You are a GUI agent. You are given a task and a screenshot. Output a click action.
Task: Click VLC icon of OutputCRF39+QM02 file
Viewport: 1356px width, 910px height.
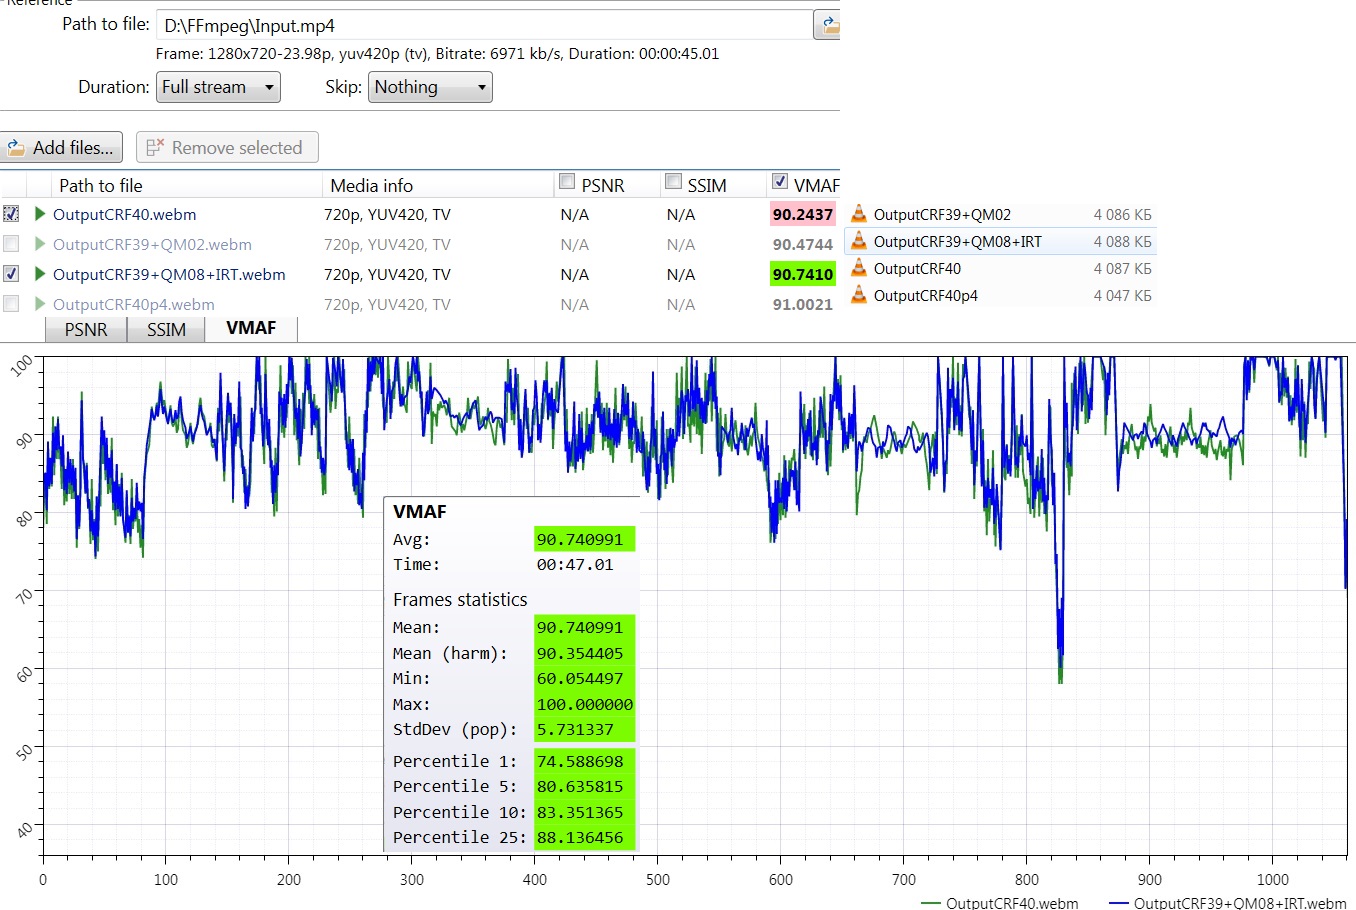(859, 214)
